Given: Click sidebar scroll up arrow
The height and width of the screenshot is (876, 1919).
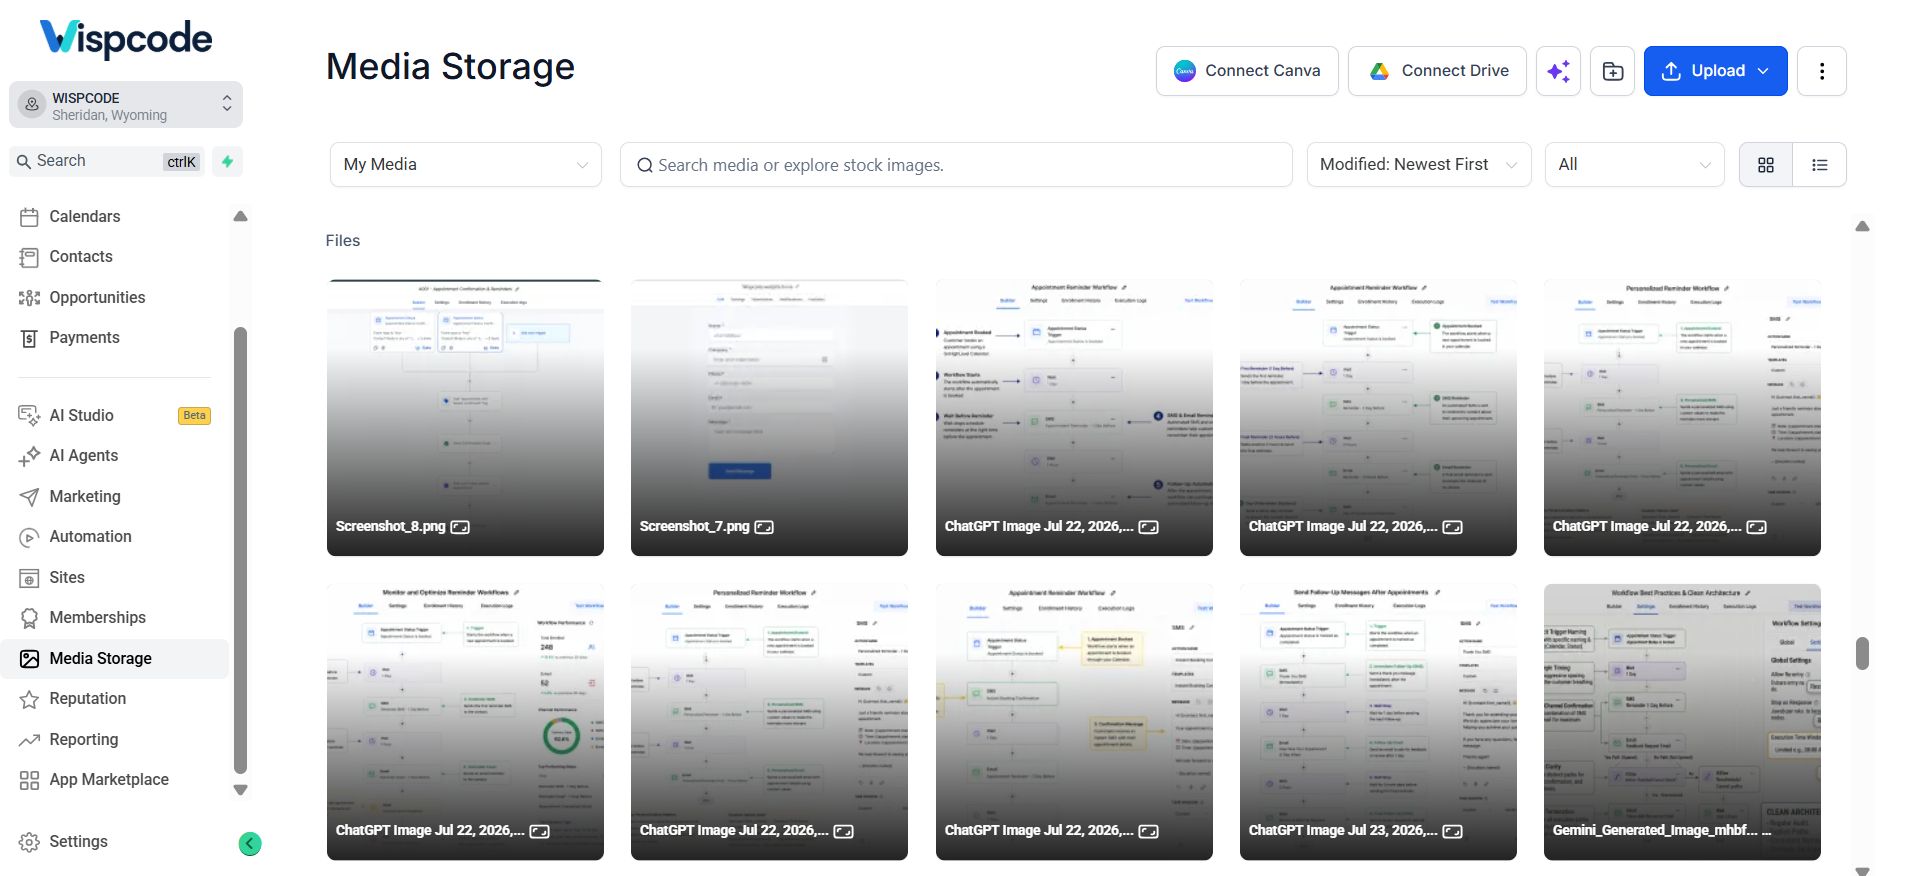Looking at the screenshot, I should (x=240, y=216).
